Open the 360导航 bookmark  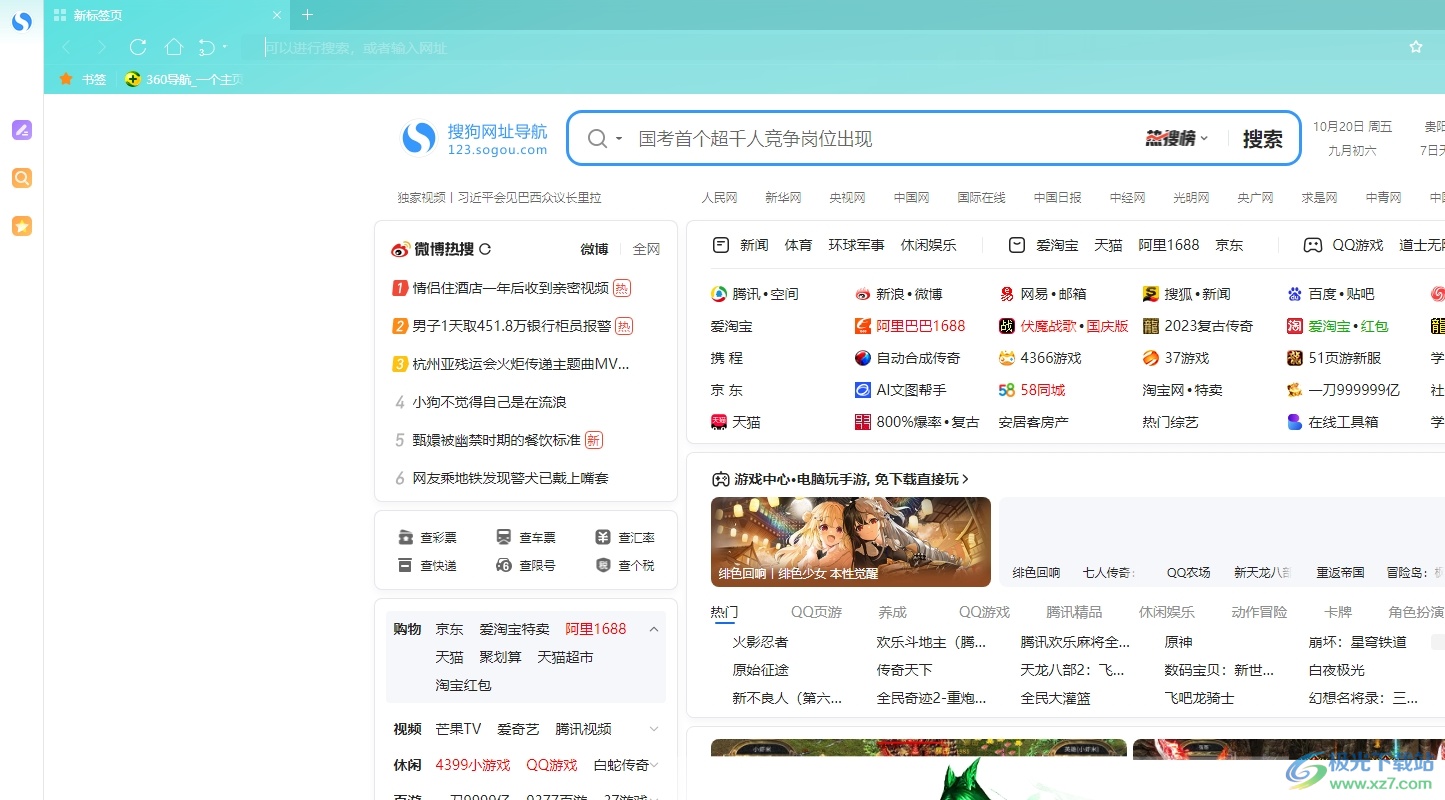183,79
